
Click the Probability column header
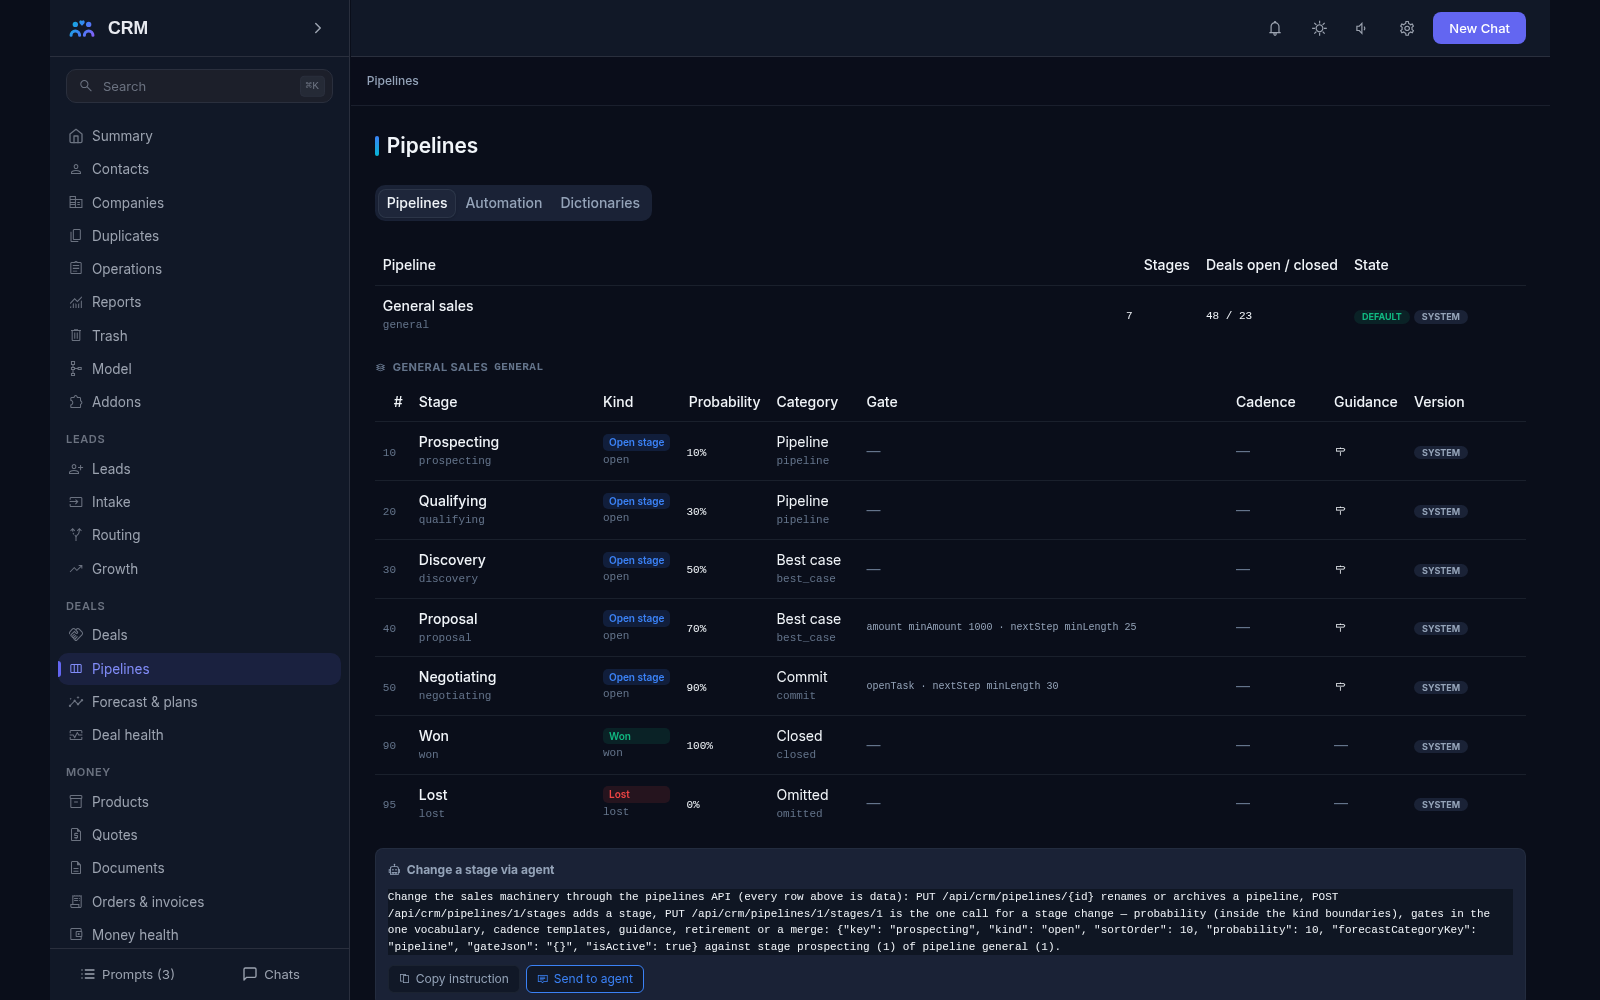[724, 402]
